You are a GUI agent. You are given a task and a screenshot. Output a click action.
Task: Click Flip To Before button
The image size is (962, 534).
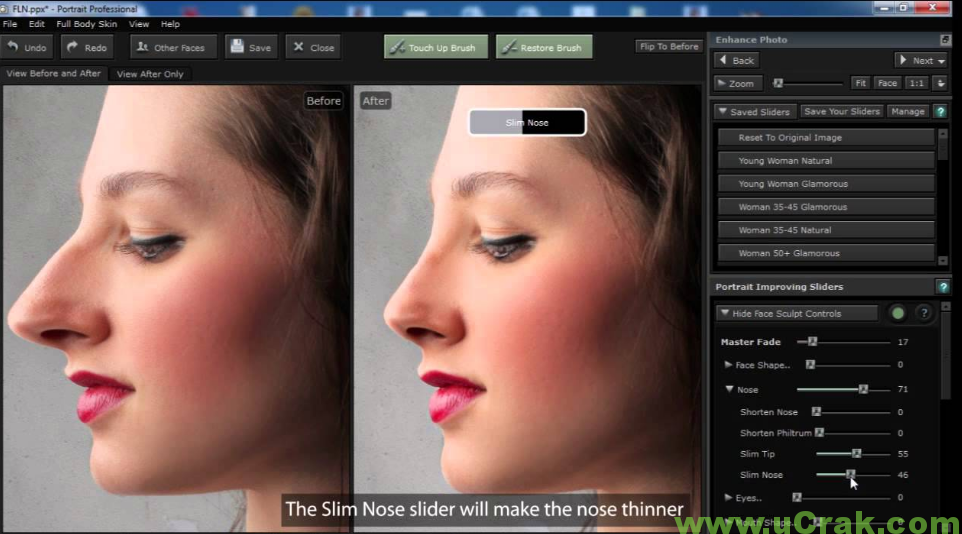(669, 47)
